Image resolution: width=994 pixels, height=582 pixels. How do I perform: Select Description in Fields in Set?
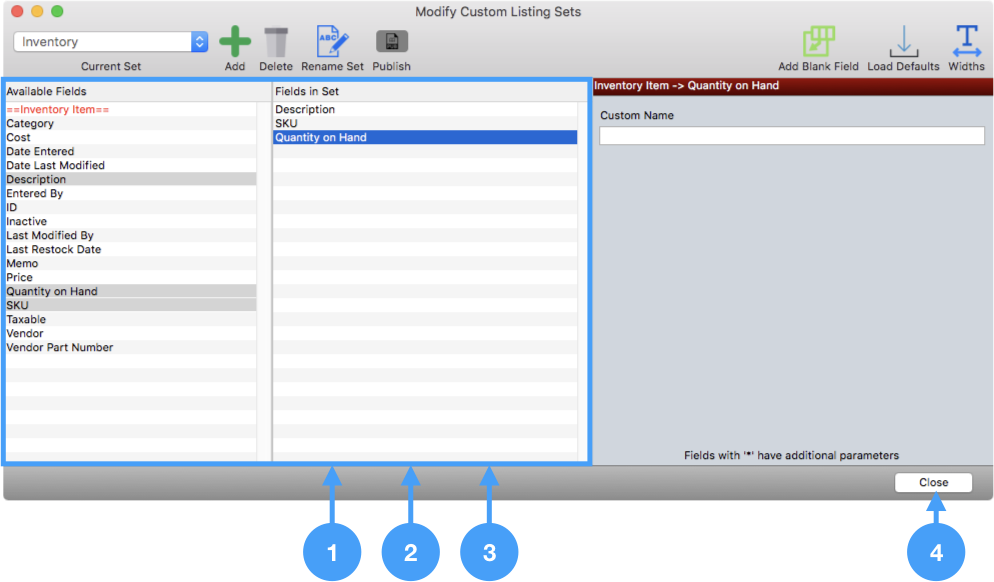click(305, 110)
